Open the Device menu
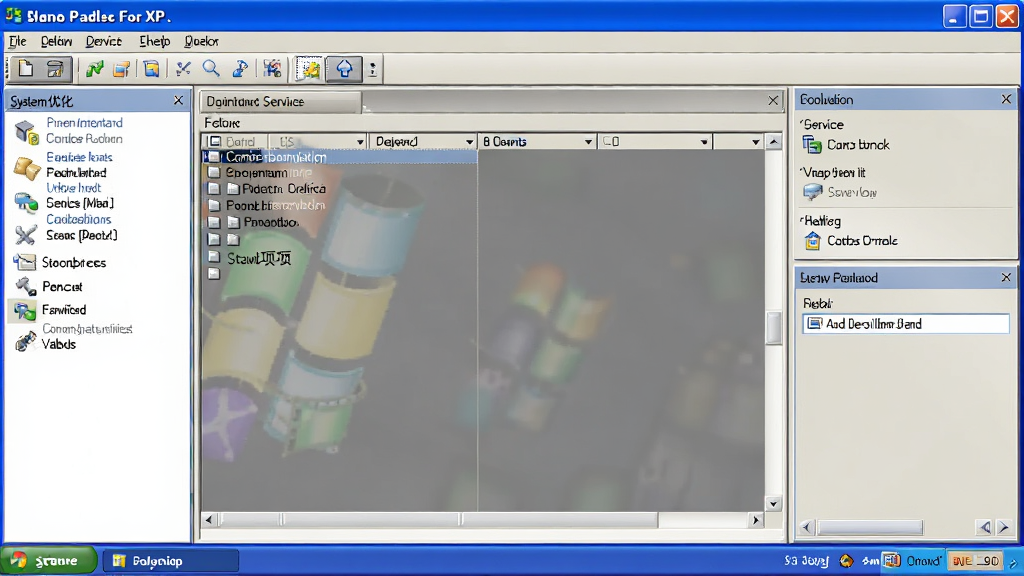Image resolution: width=1024 pixels, height=576 pixels. 103,41
